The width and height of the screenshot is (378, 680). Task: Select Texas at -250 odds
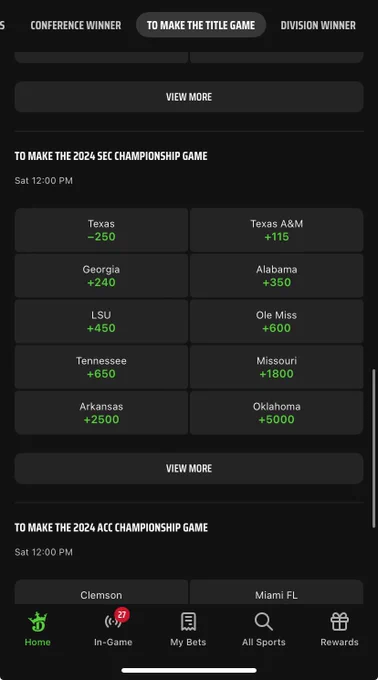tap(101, 230)
